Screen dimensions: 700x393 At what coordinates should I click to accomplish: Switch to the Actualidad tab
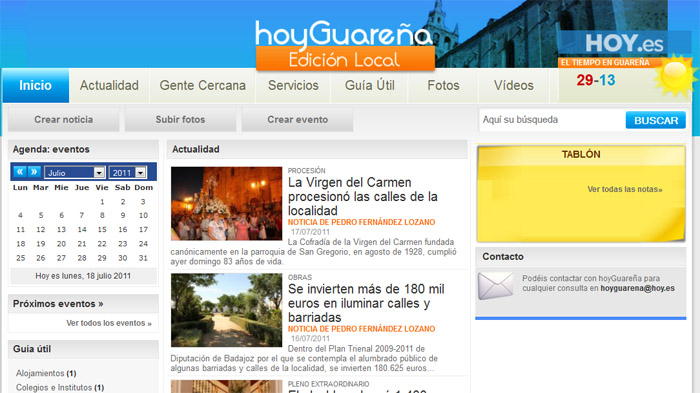109,85
